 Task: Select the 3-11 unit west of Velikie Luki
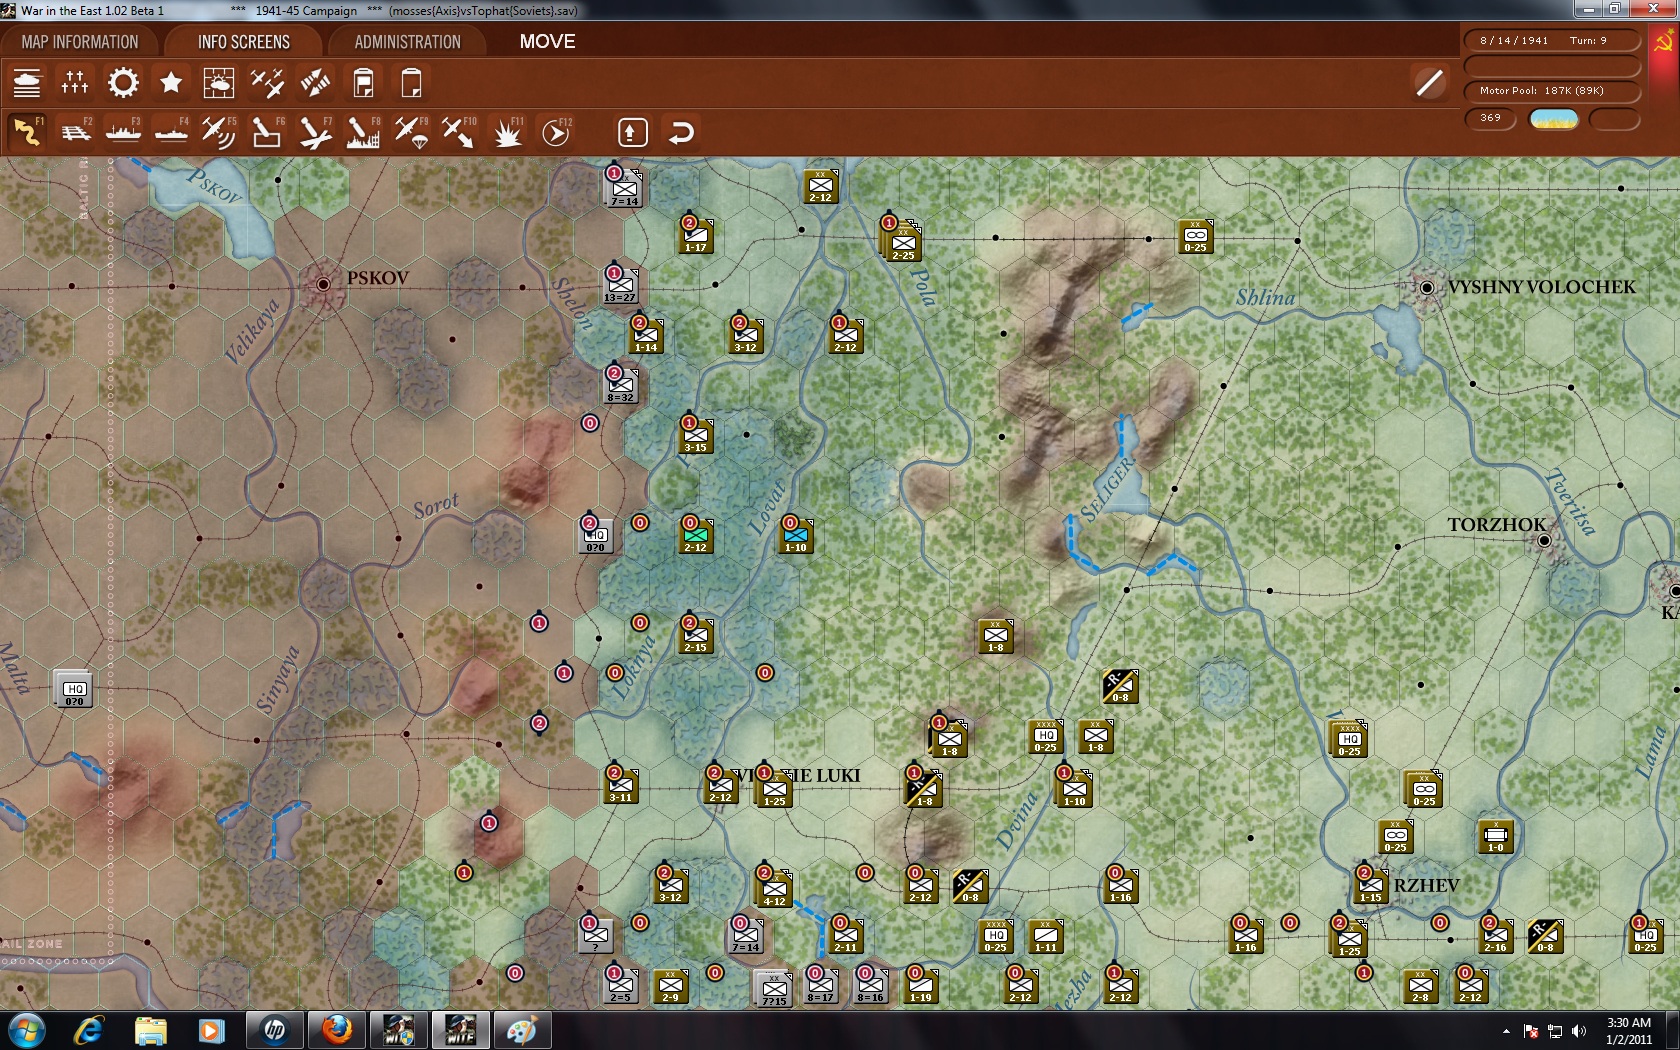621,785
